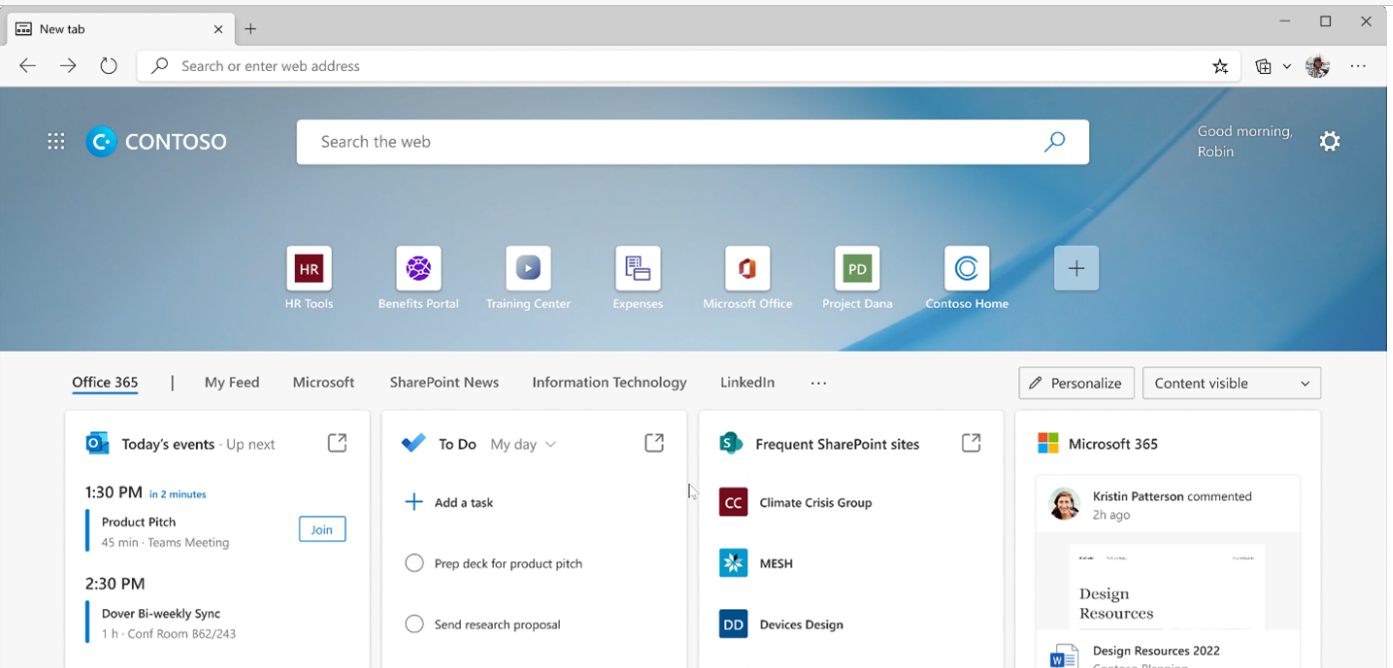Image resolution: width=1393 pixels, height=668 pixels.
Task: Launch the Training Center tile
Action: (528, 268)
